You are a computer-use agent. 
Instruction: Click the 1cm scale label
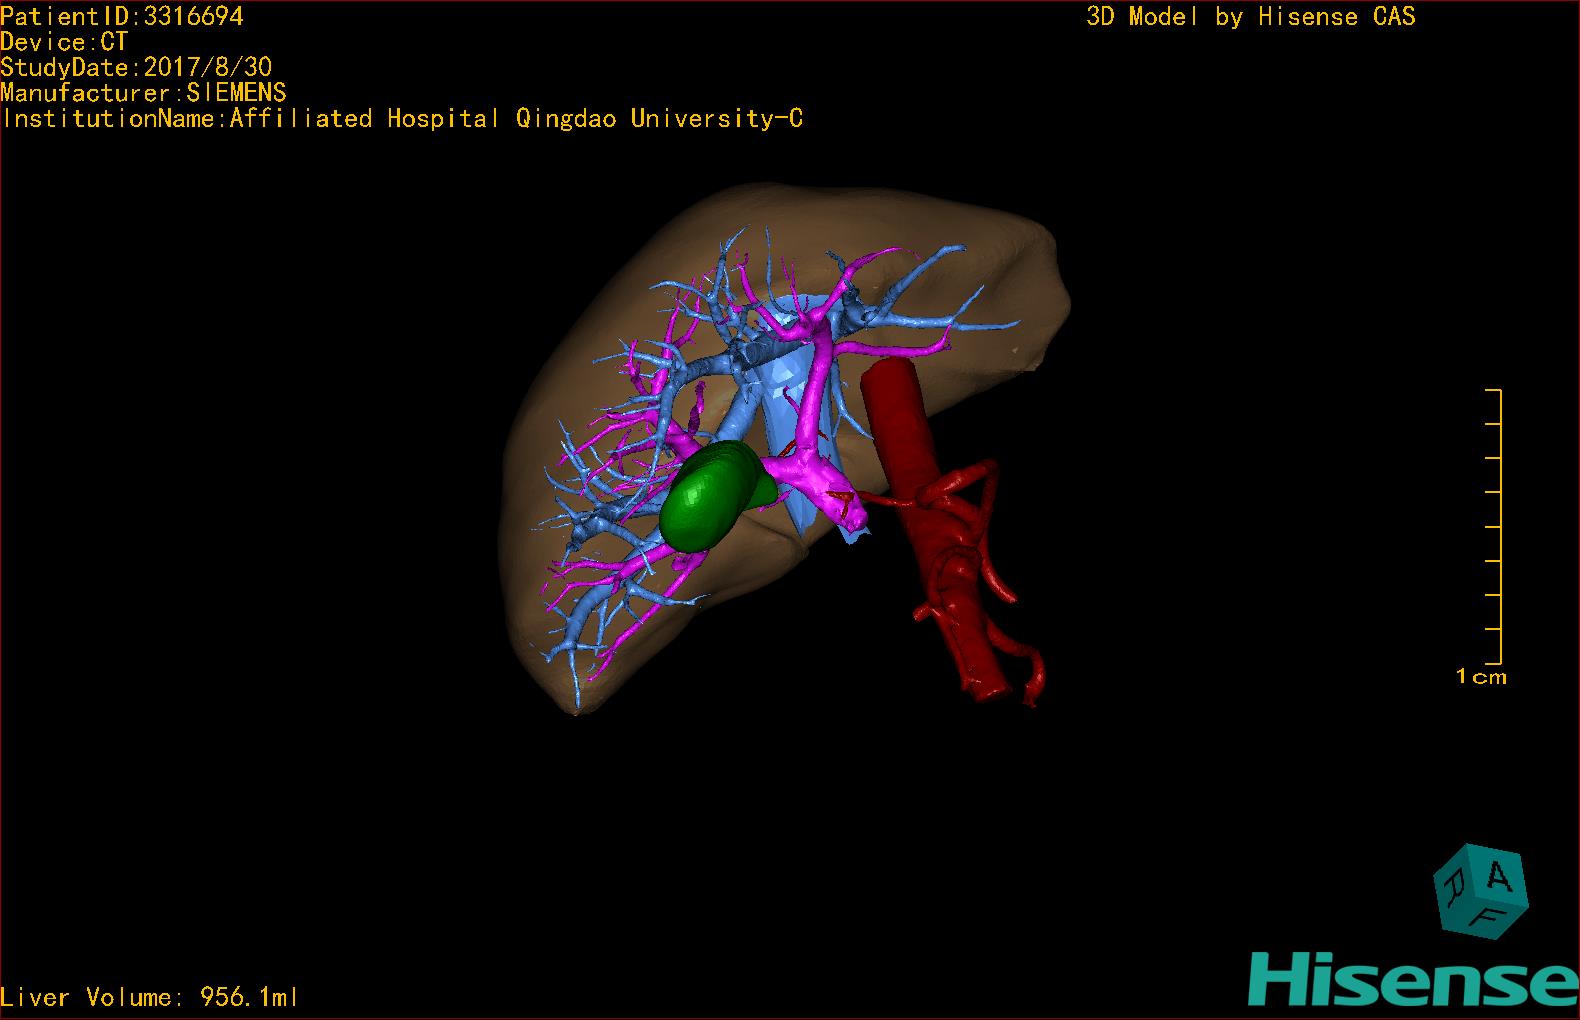pyautogui.click(x=1480, y=677)
